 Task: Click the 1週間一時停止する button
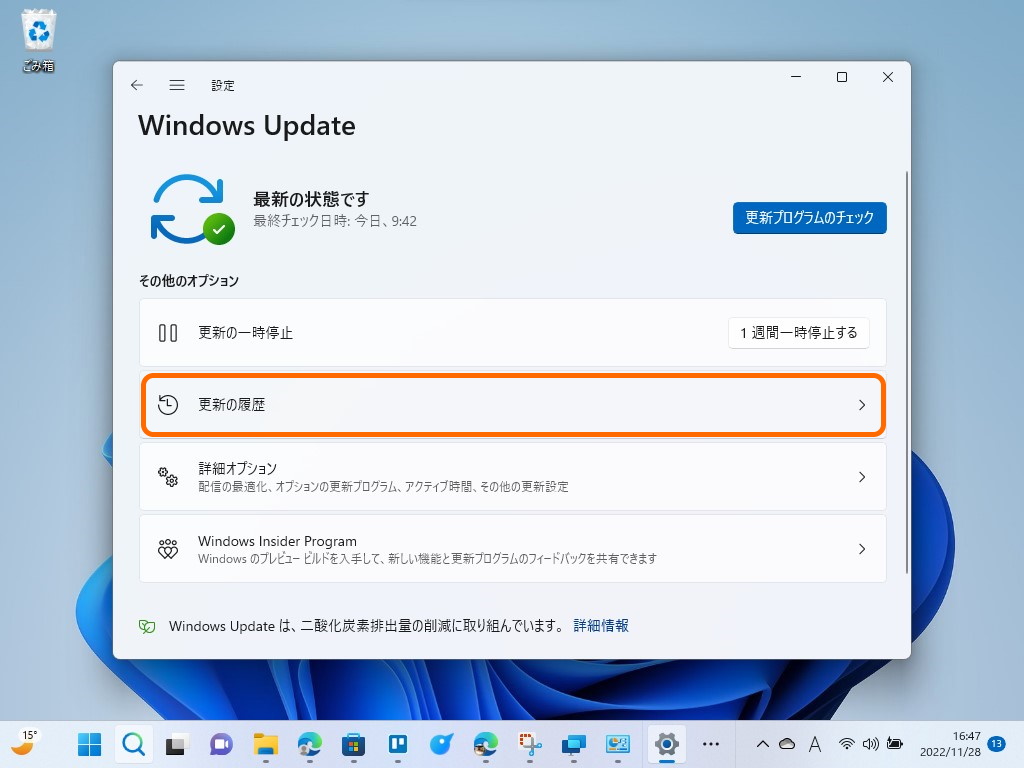798,332
